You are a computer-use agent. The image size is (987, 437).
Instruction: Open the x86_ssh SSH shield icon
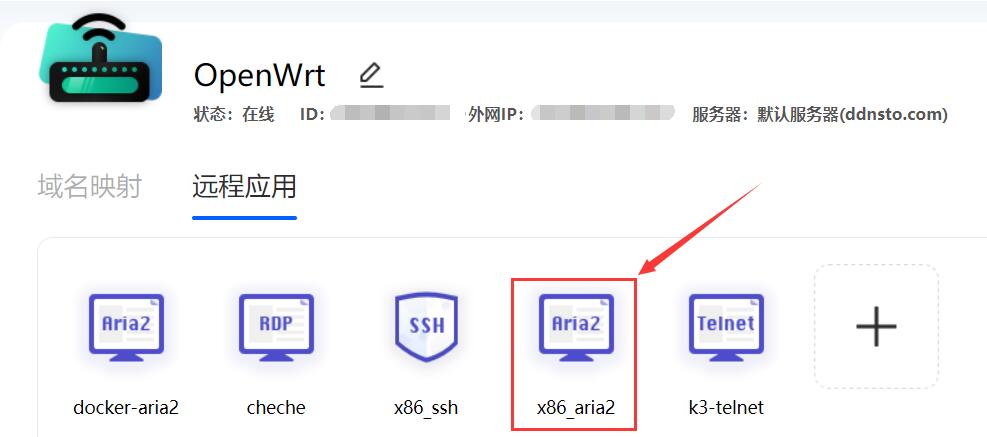pyautogui.click(x=426, y=327)
